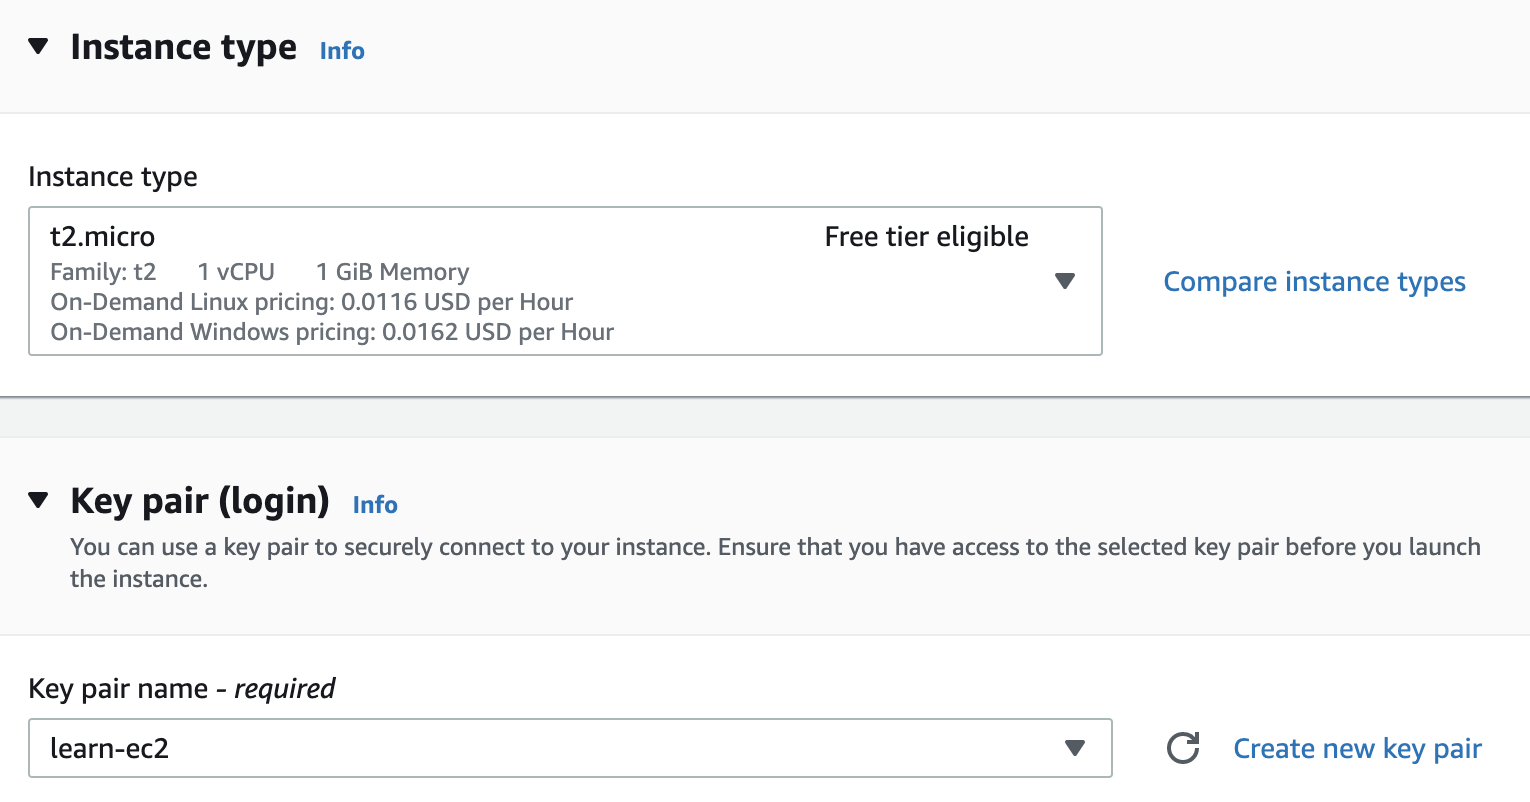The image size is (1530, 802).
Task: Click Compare instance types link
Action: point(1314,282)
